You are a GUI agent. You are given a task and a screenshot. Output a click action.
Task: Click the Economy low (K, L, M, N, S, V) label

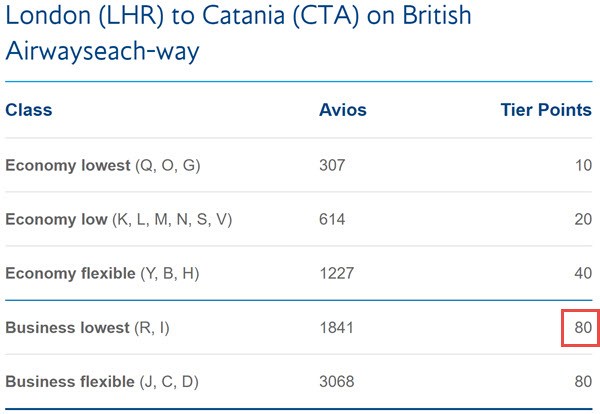tap(119, 220)
